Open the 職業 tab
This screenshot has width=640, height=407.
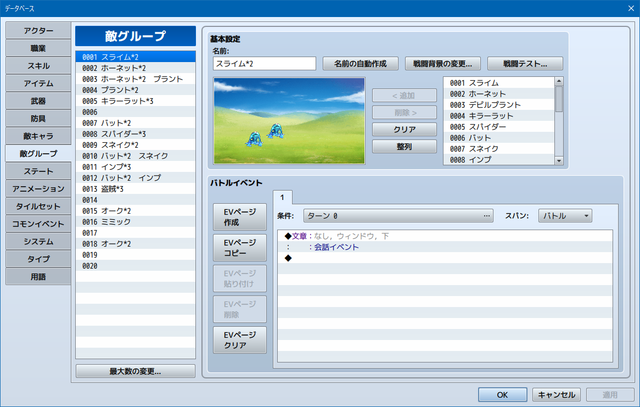coord(38,48)
